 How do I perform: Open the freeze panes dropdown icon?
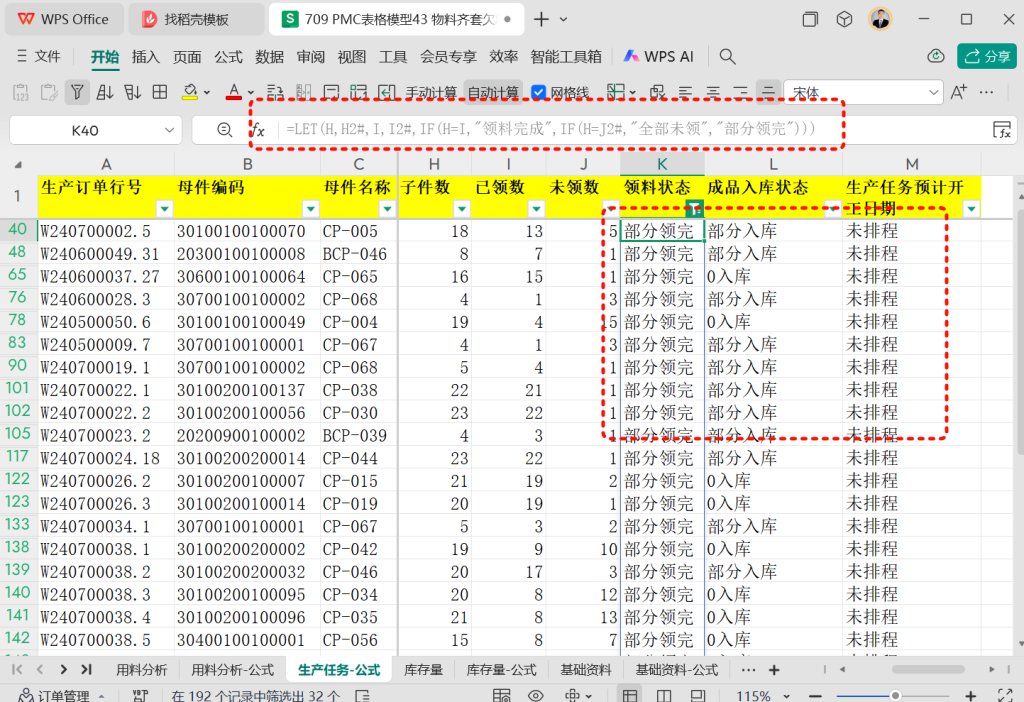pyautogui.click(x=620, y=93)
